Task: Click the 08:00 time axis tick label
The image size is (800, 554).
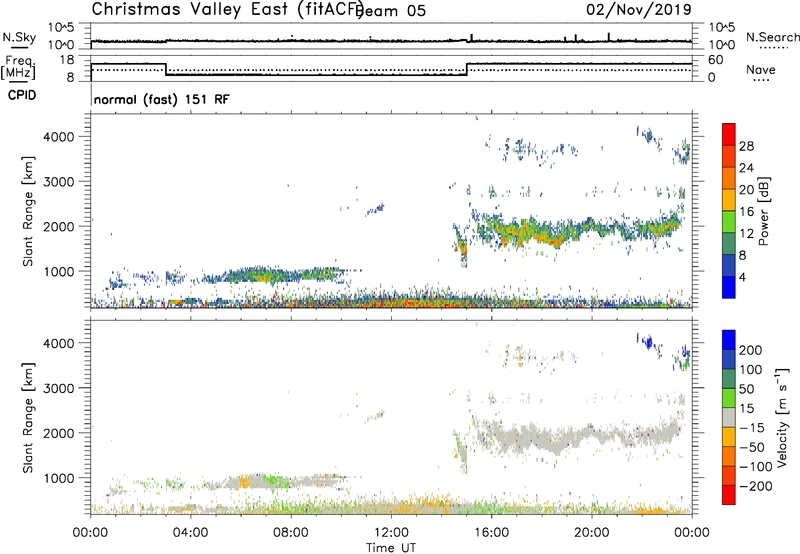Action: pos(291,533)
